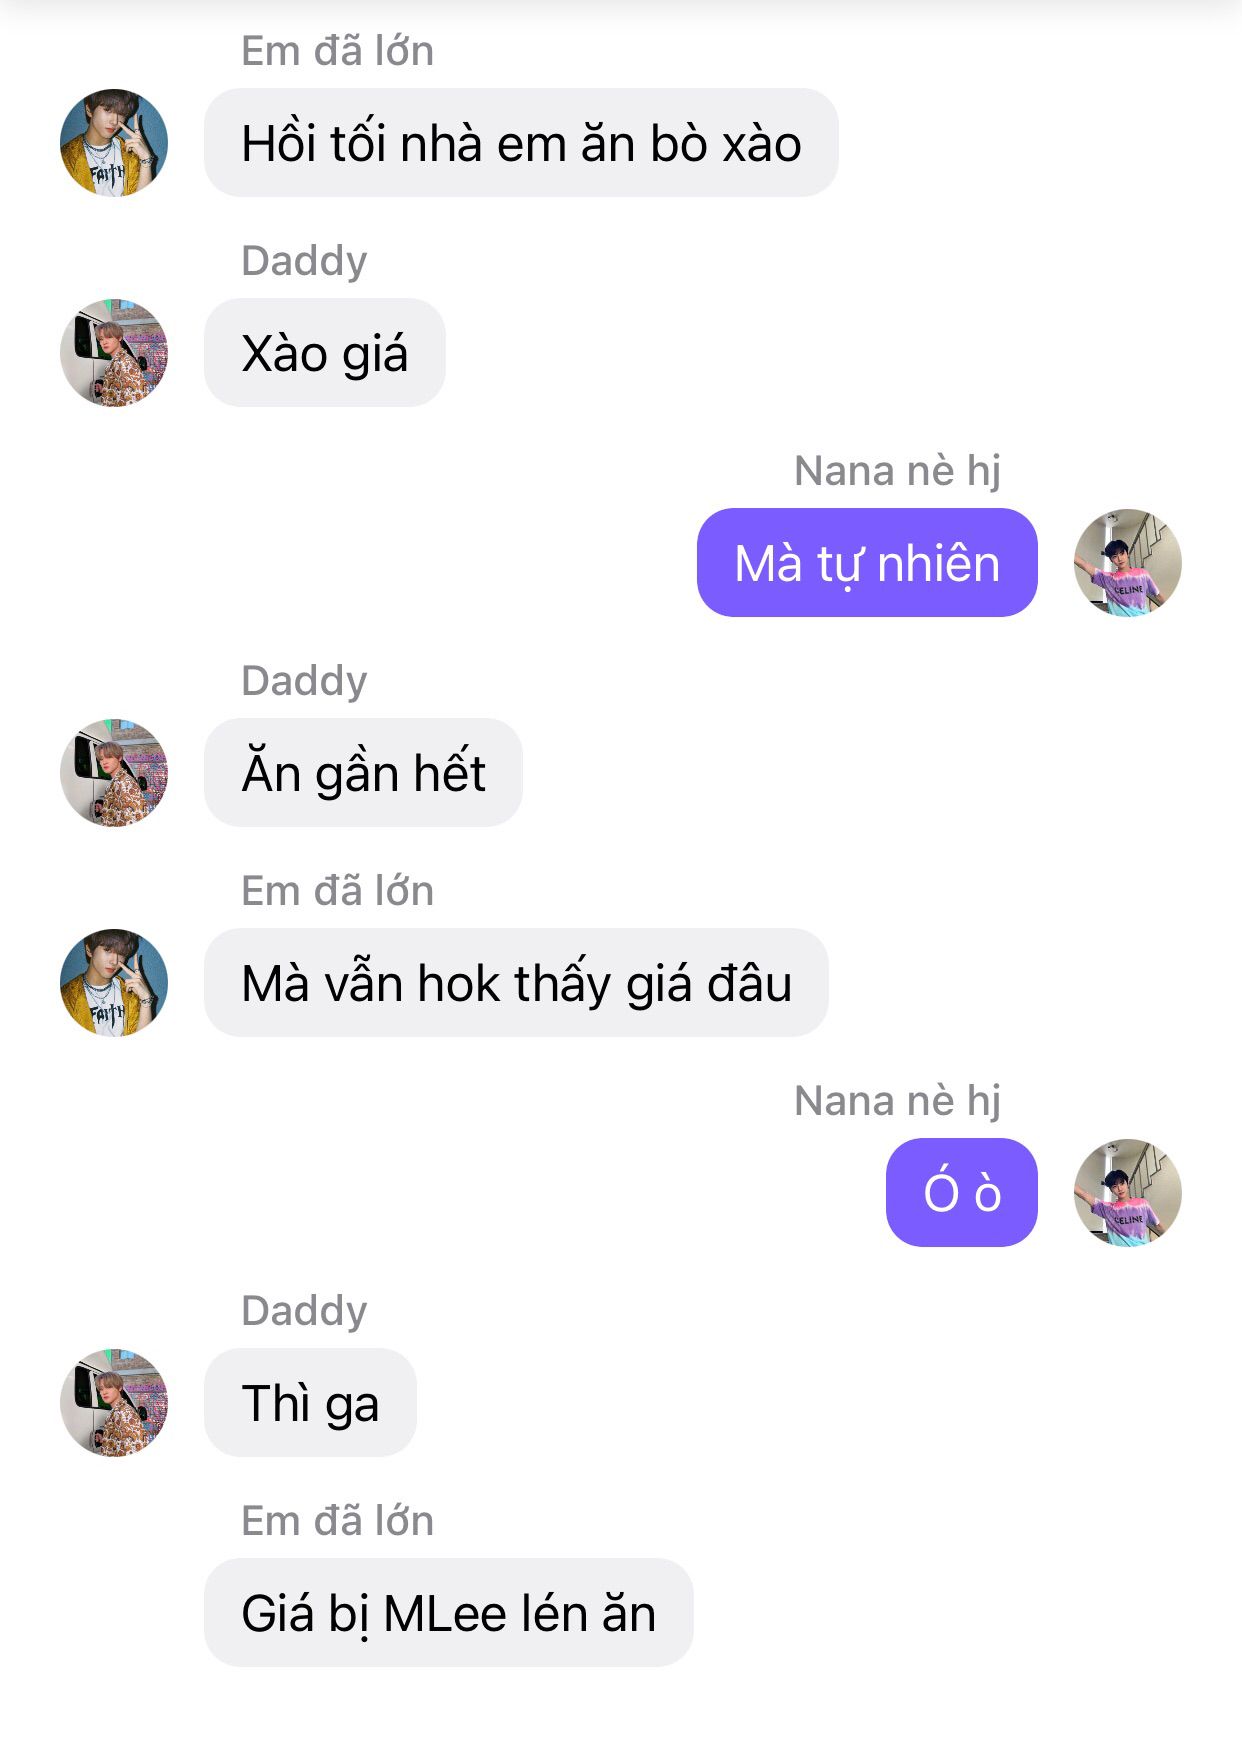Tap Nana's avatar beside 'Ó ò' bubble
1242x1763 pixels.
tap(1128, 1193)
